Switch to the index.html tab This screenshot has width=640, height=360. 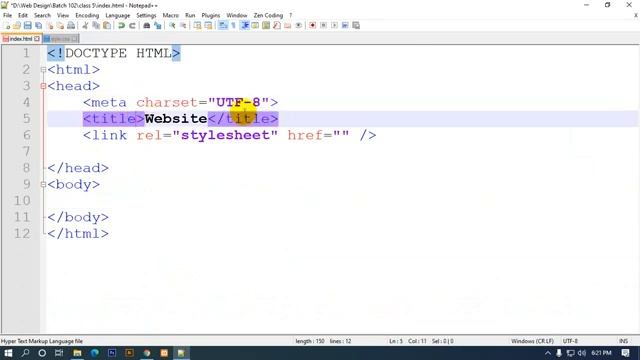(20, 39)
